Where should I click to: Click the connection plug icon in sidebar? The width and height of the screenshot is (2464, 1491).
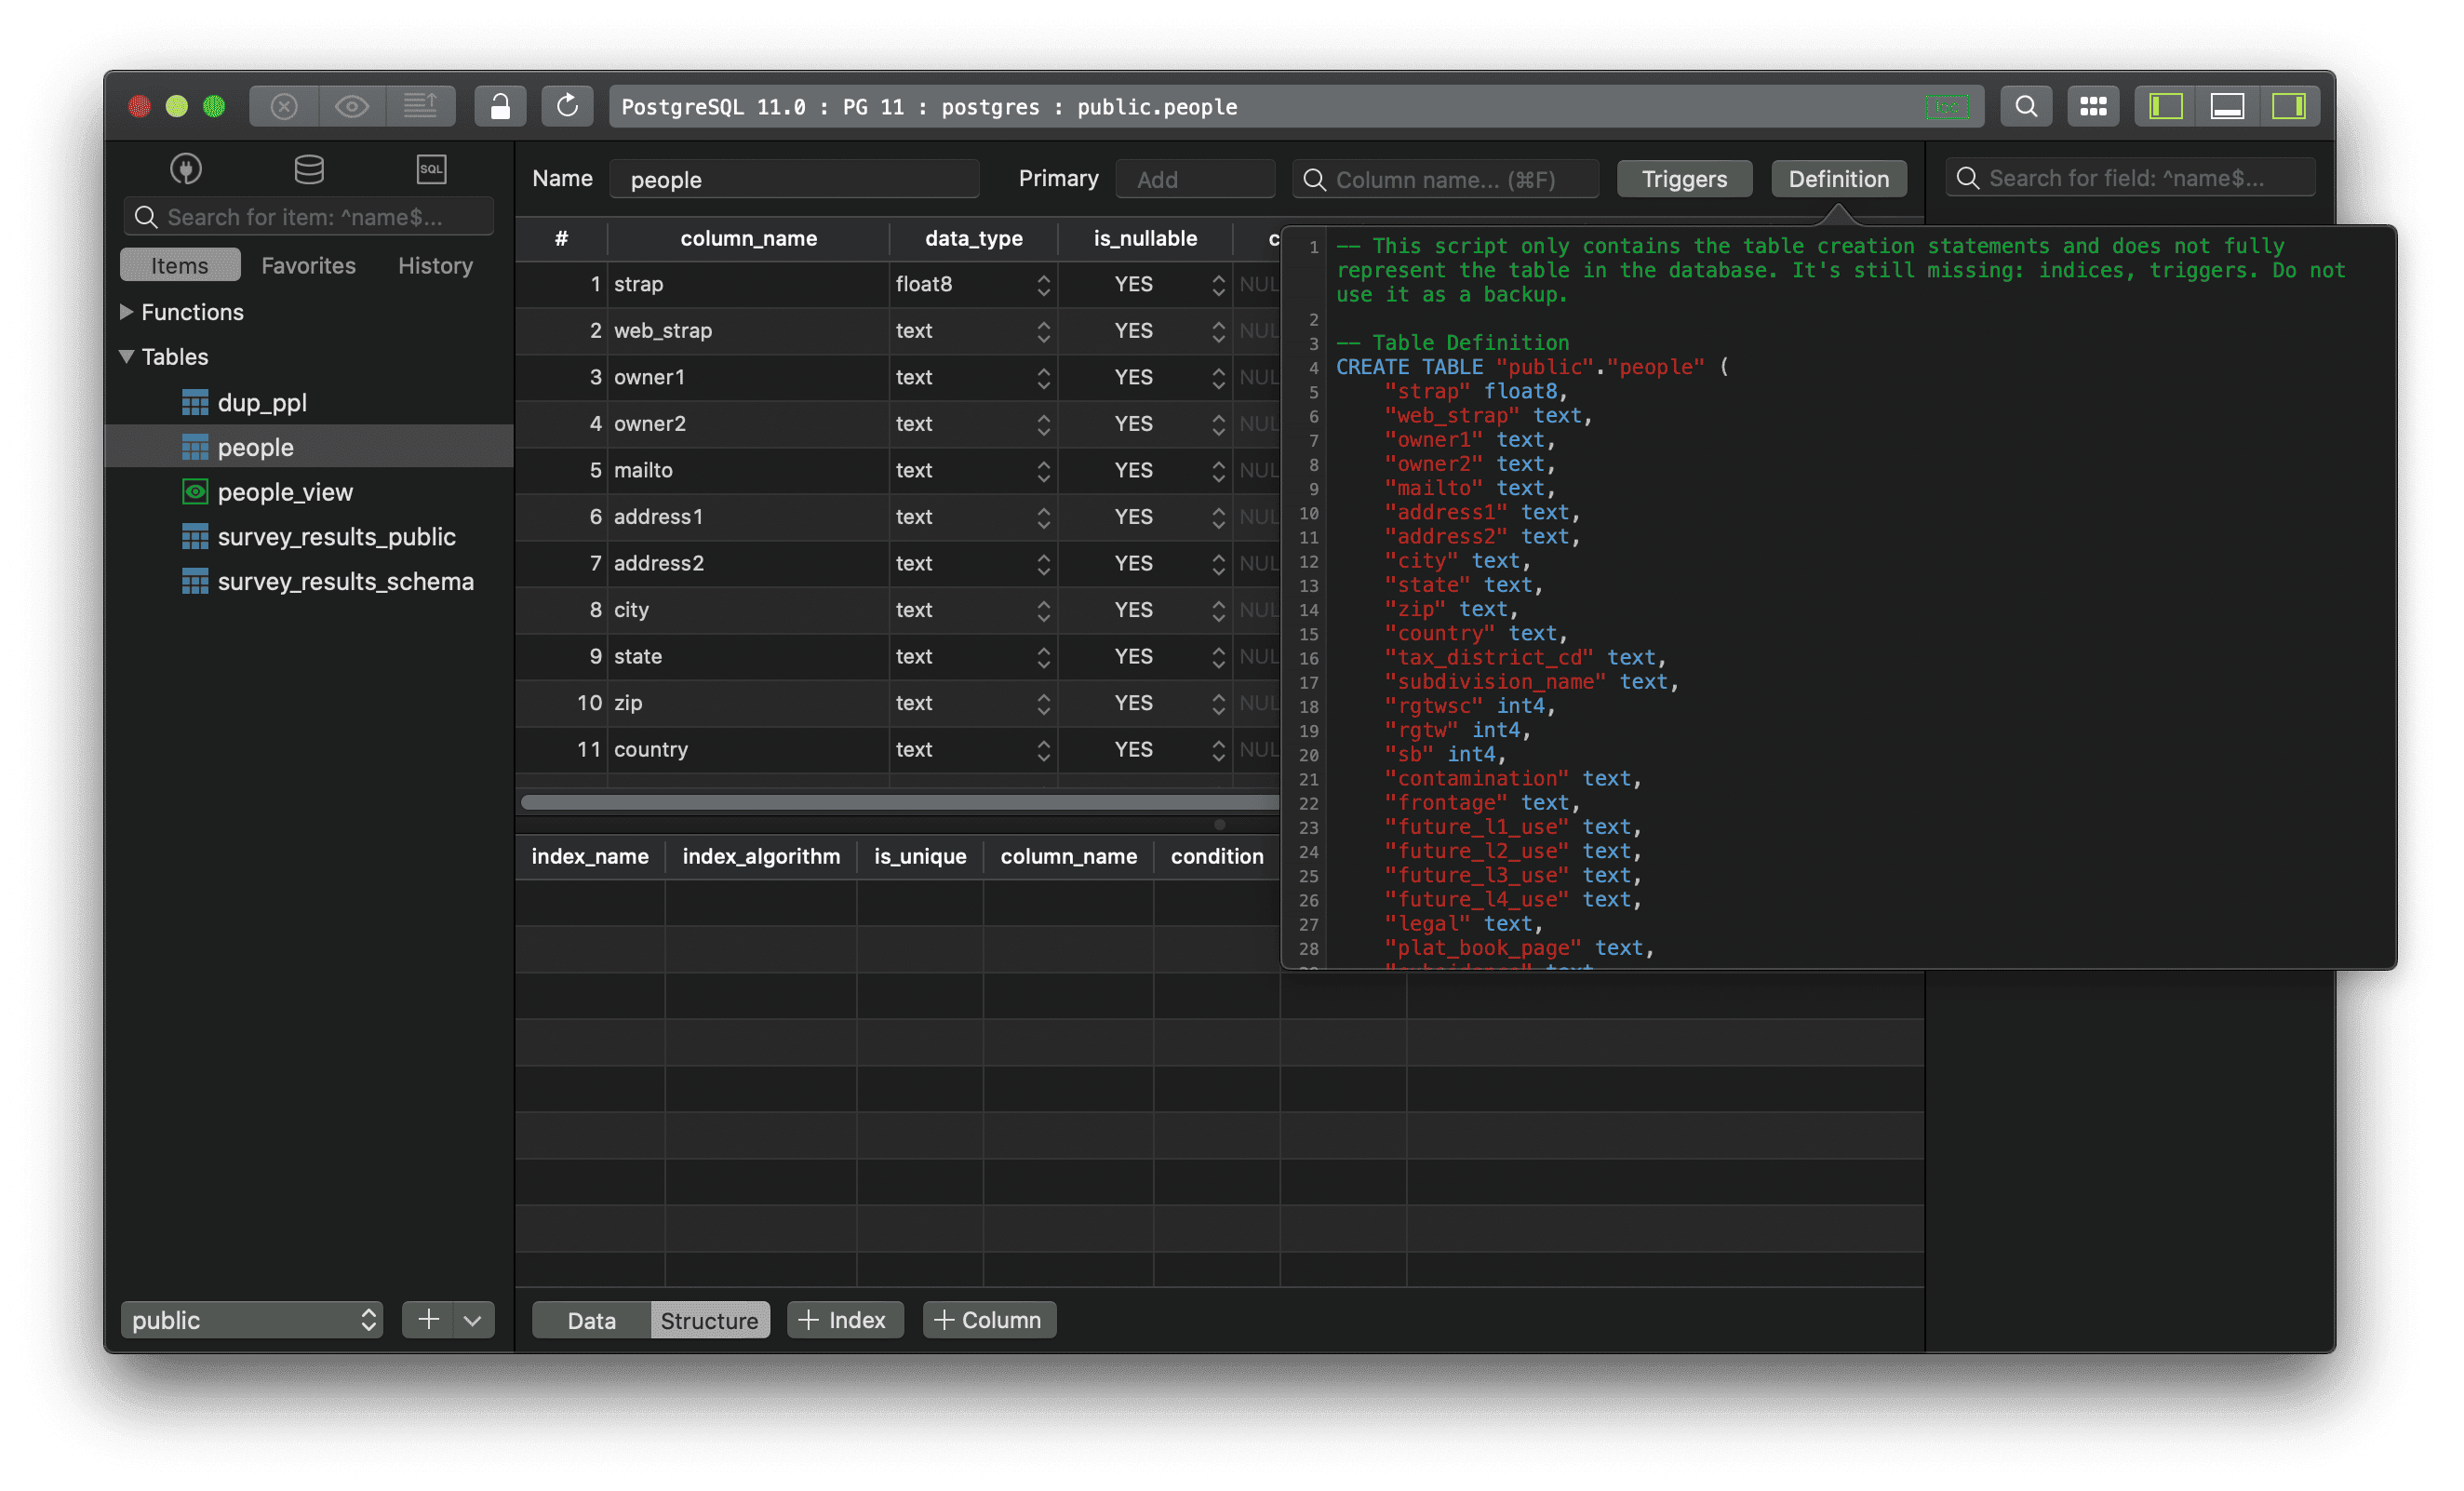[x=186, y=168]
